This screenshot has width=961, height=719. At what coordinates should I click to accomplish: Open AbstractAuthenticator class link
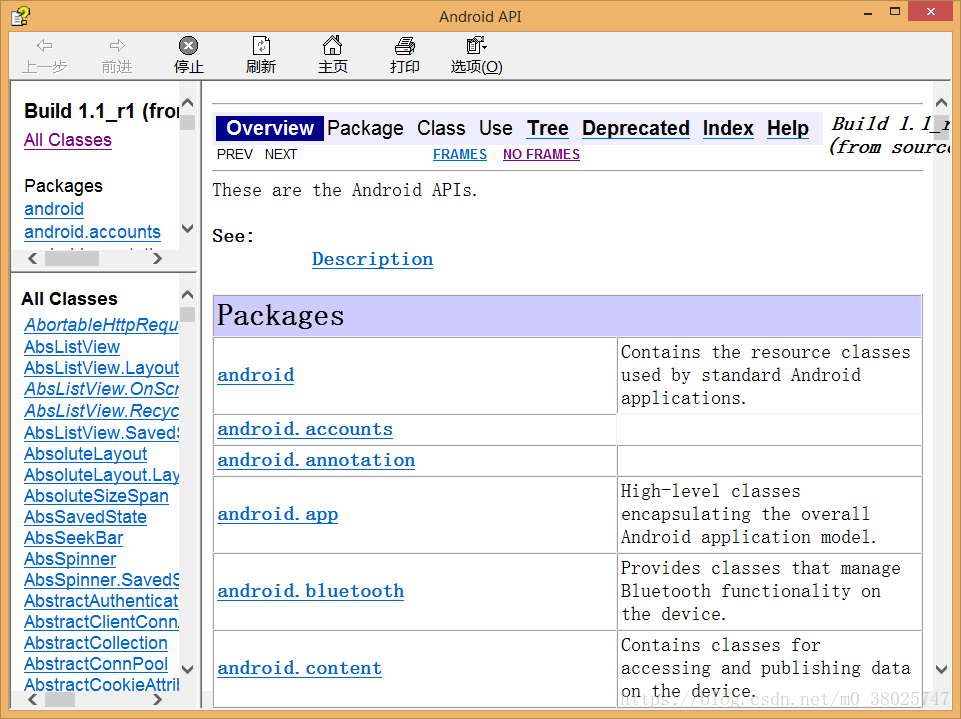[x=101, y=601]
